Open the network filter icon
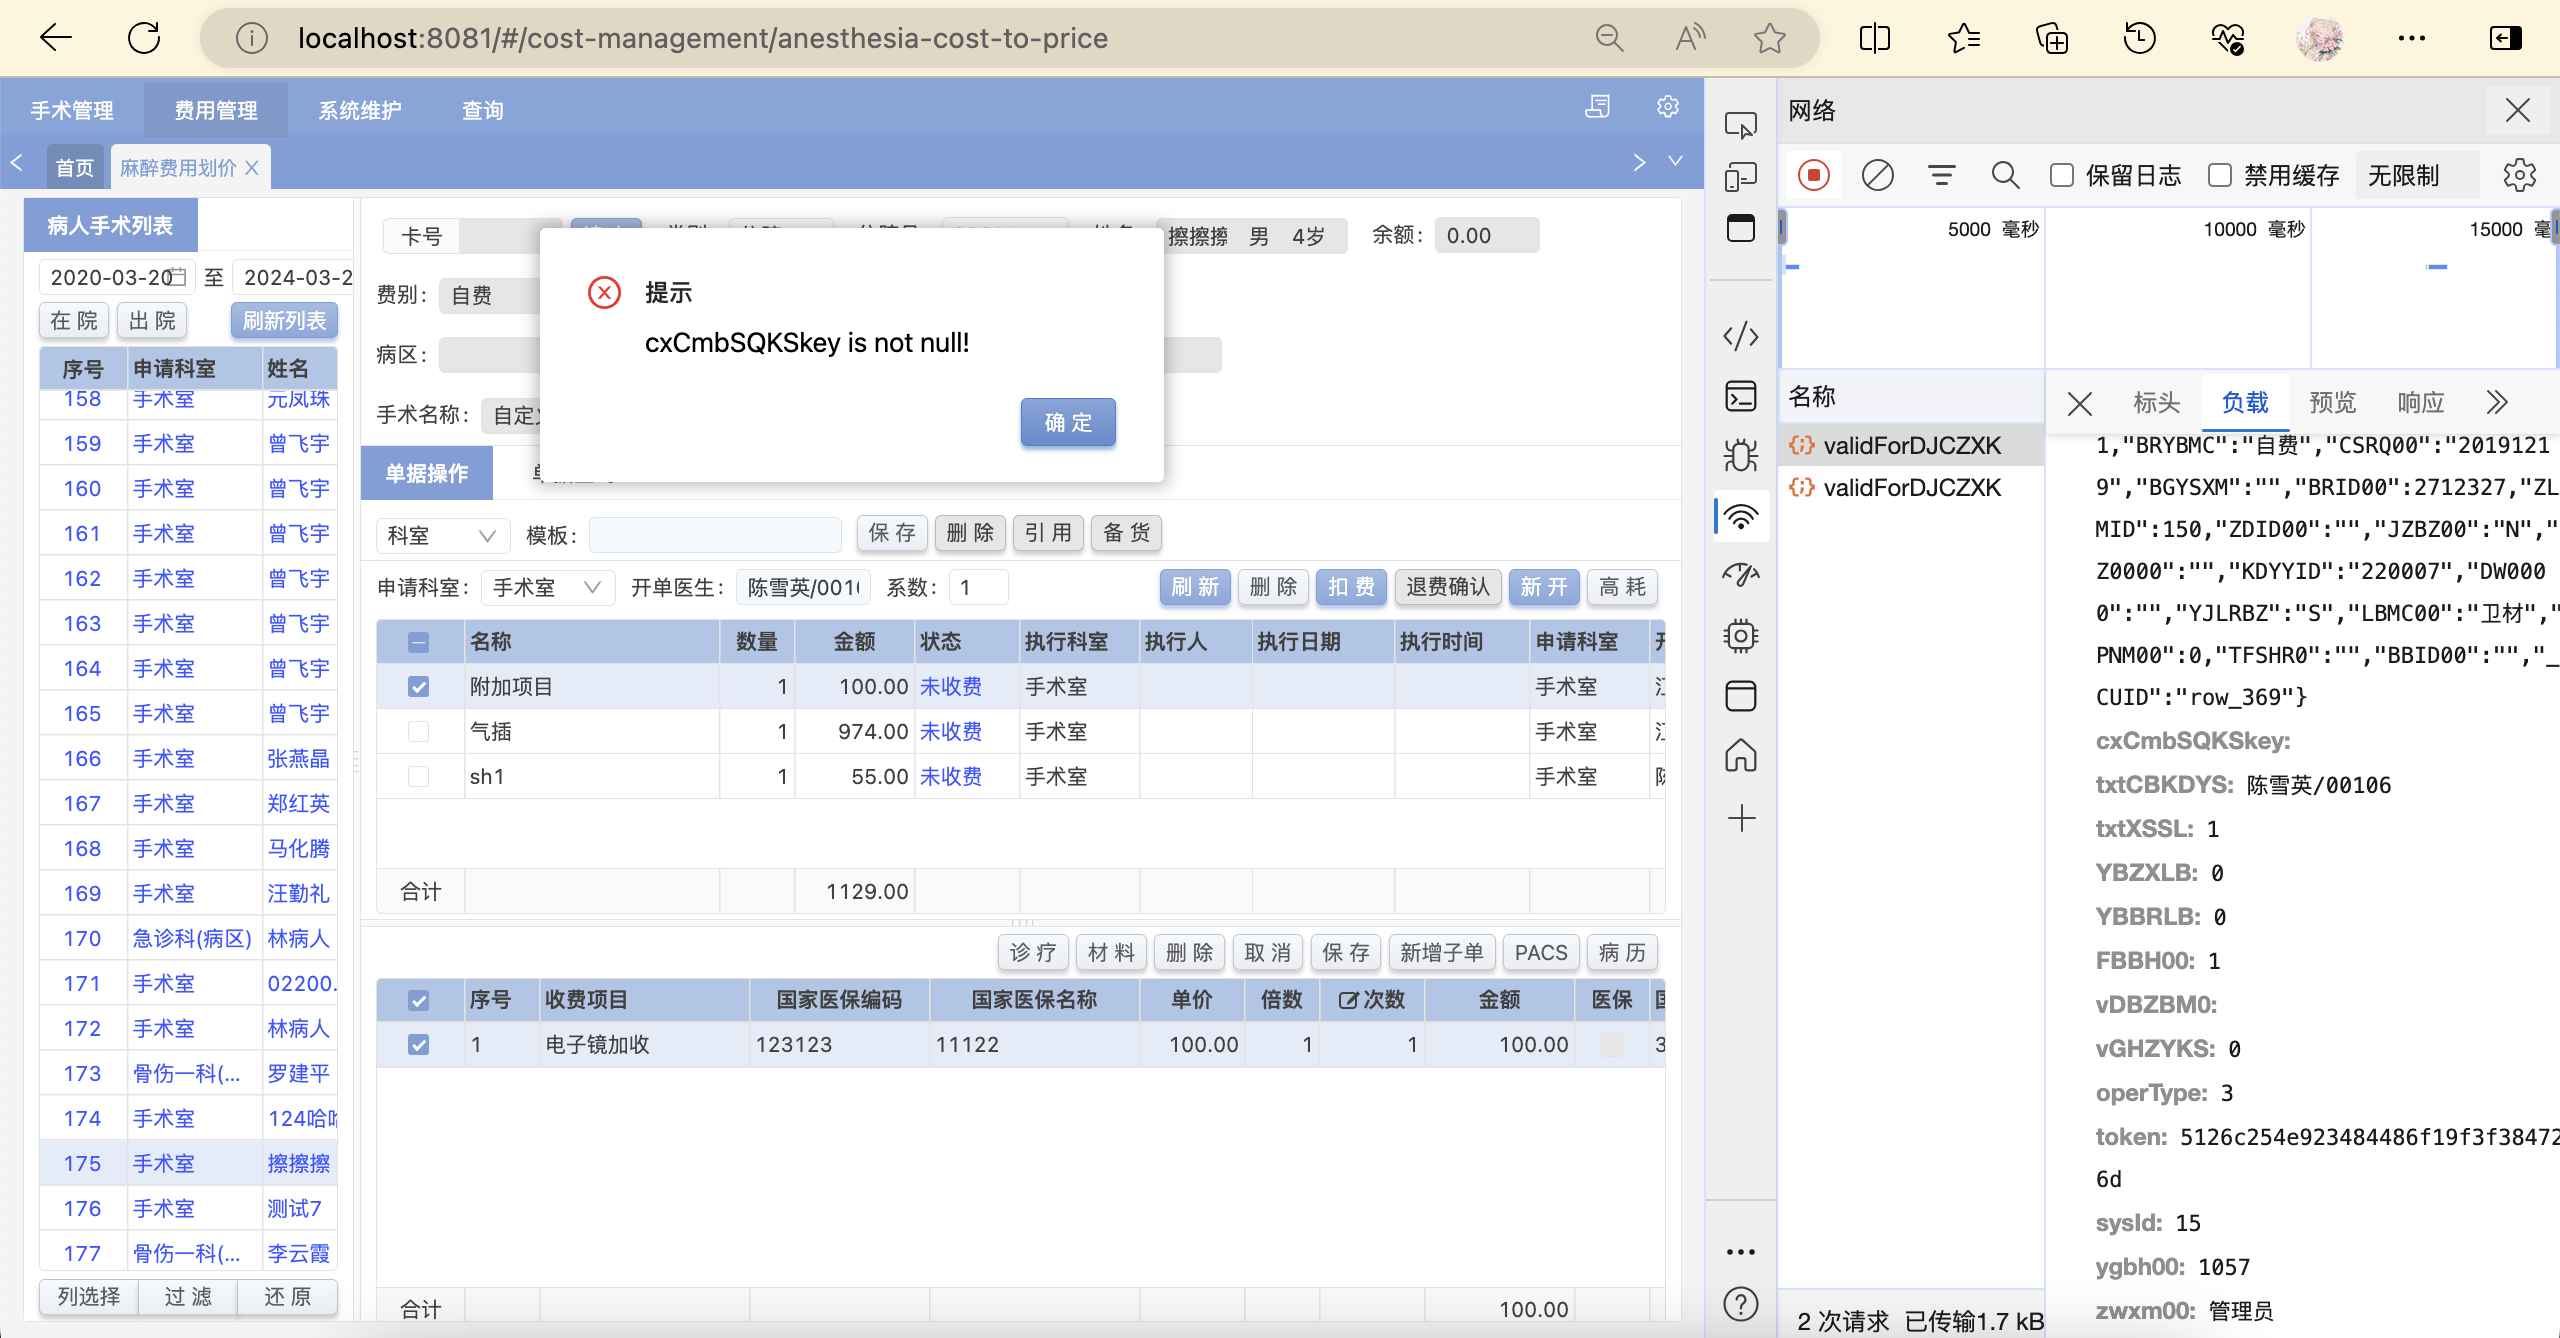The height and width of the screenshot is (1338, 2560). click(x=1941, y=175)
